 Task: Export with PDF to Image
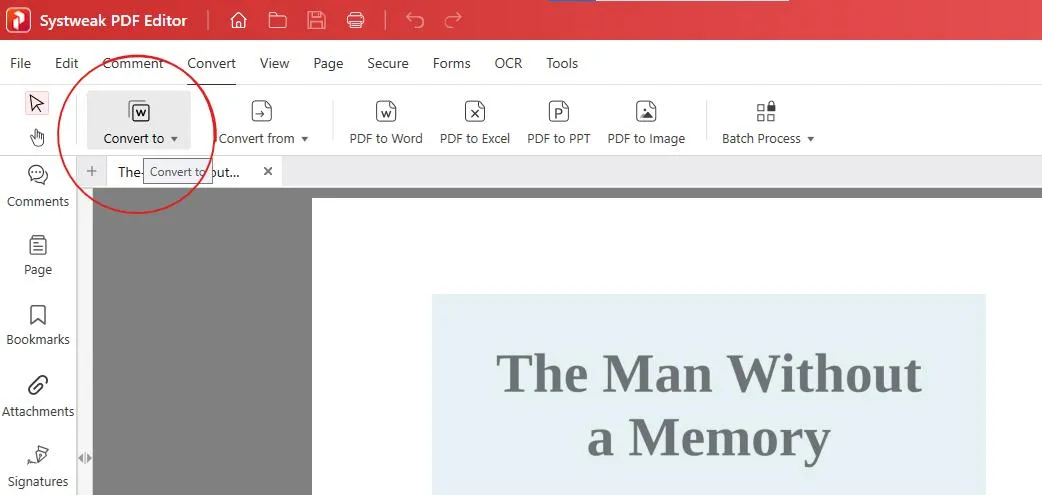(646, 122)
